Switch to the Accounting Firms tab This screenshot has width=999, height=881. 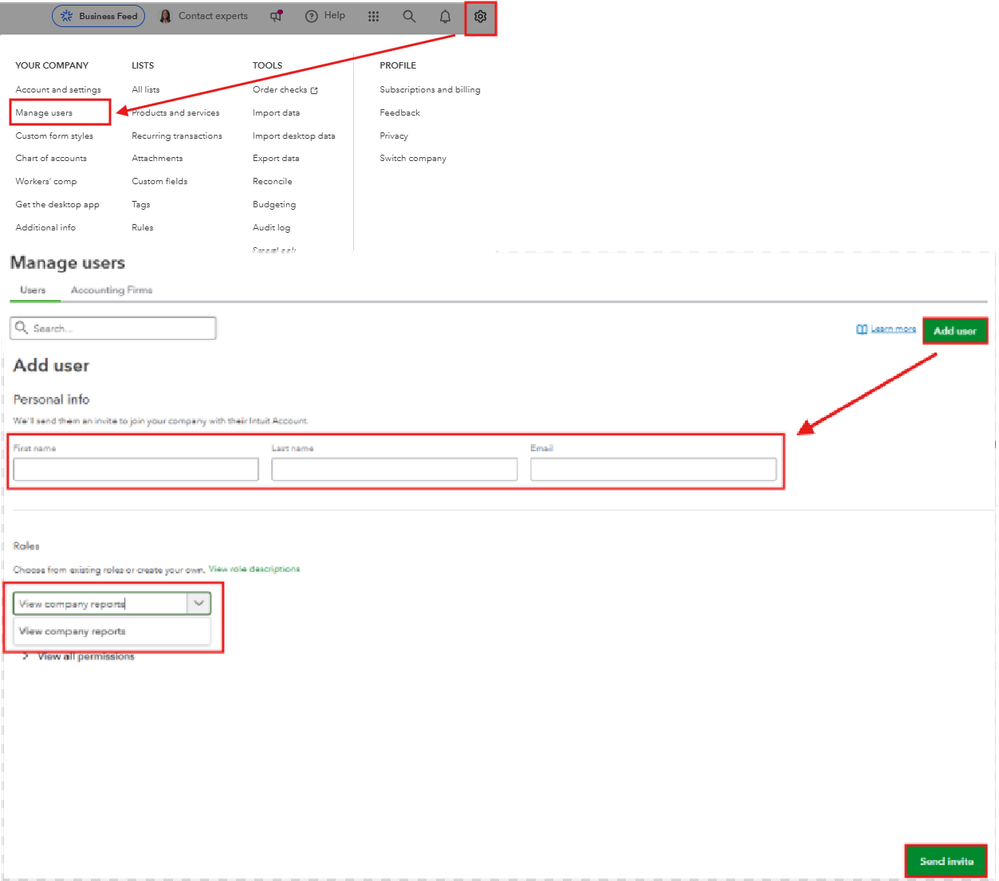[111, 290]
